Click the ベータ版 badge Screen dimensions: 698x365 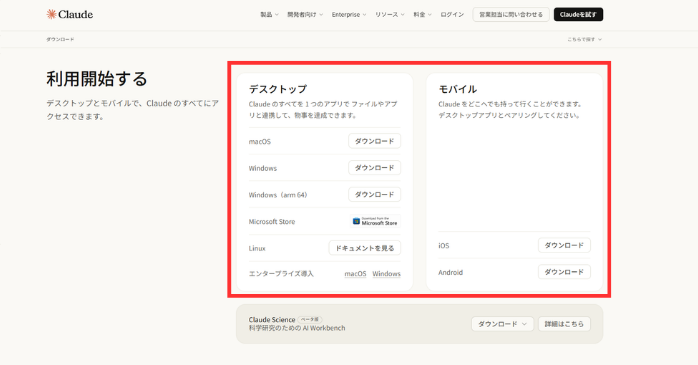310,320
